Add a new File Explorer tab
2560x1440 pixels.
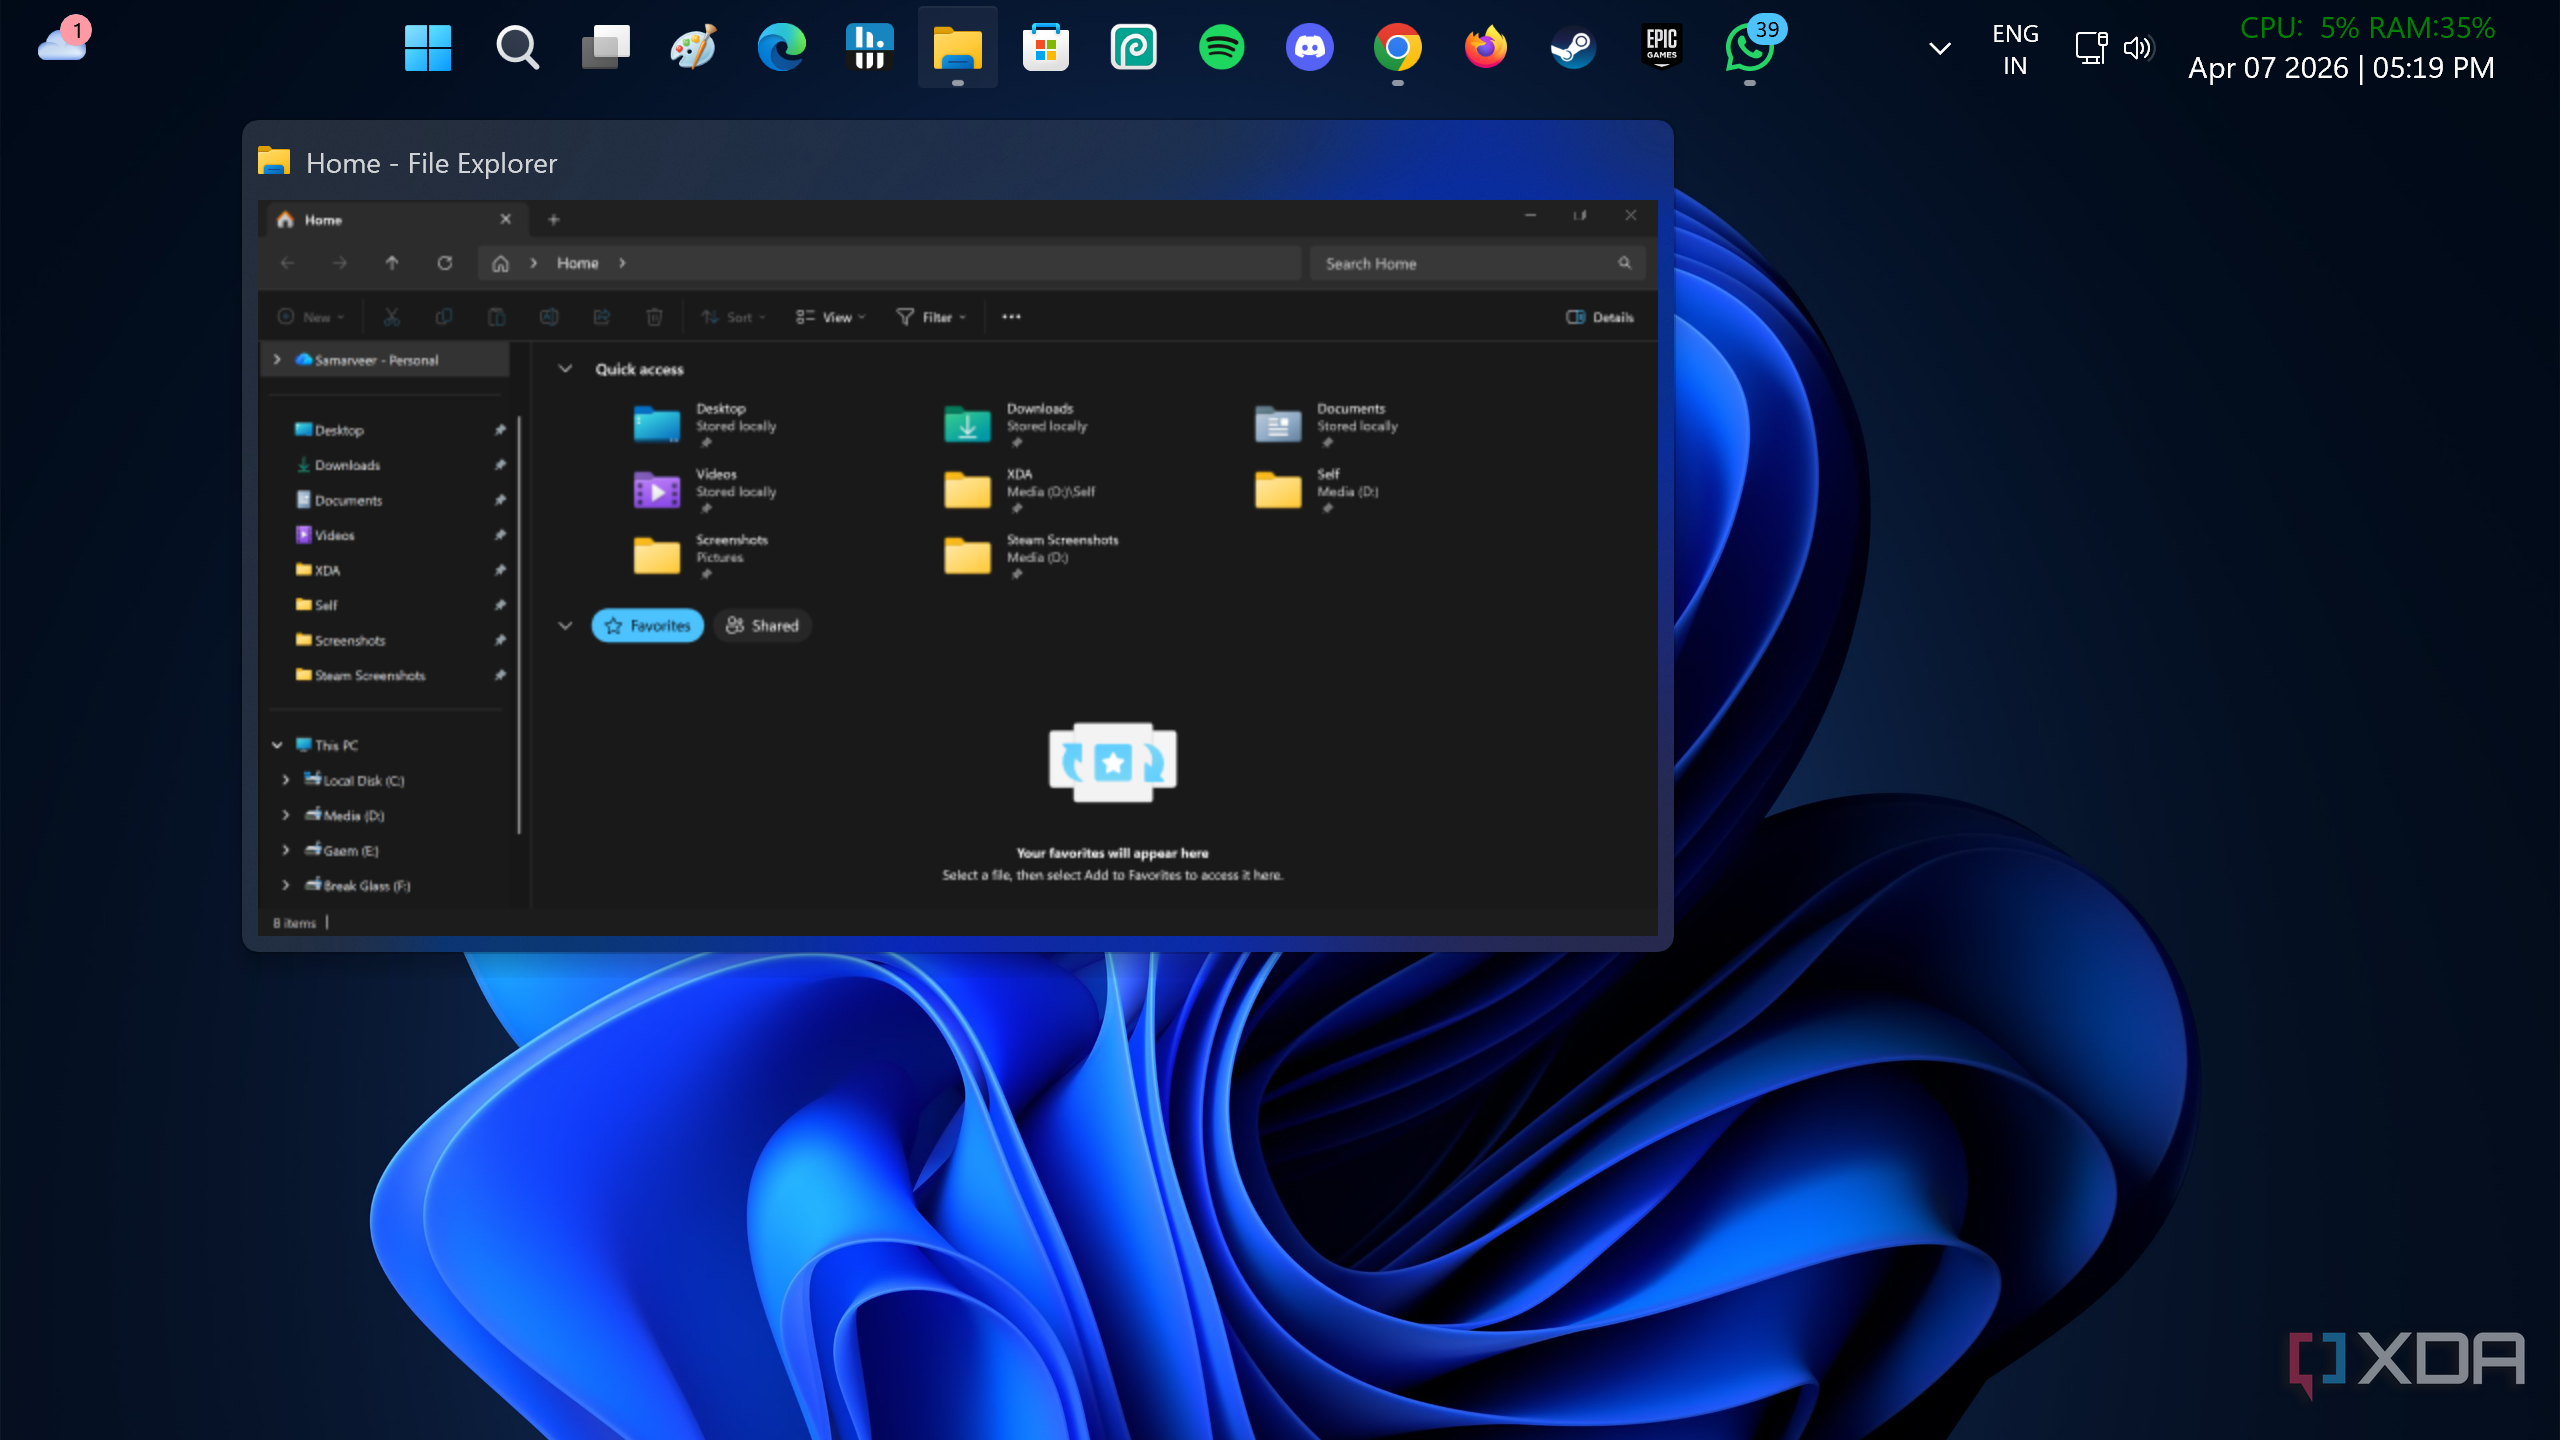coord(553,220)
